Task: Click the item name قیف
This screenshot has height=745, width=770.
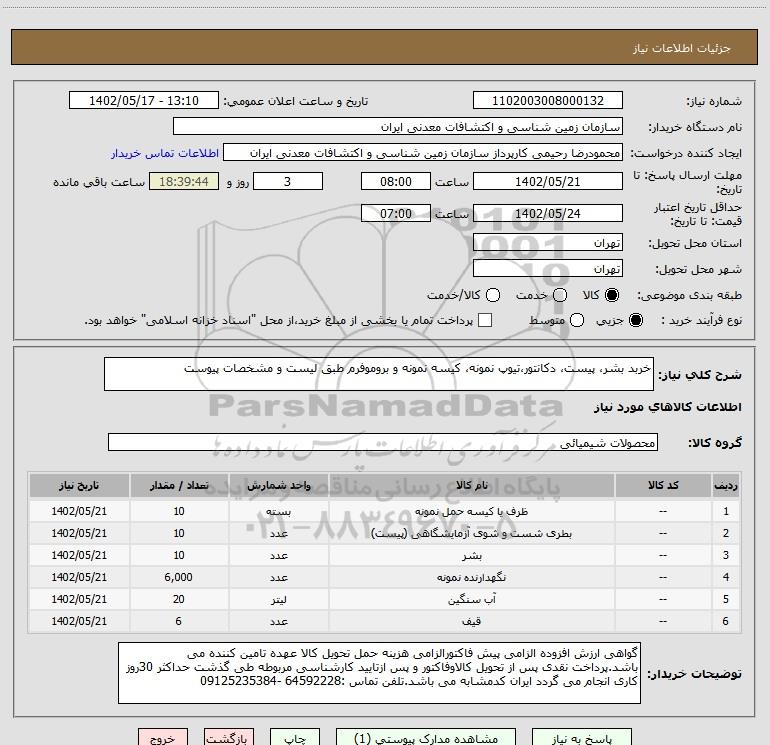Action: tap(471, 621)
